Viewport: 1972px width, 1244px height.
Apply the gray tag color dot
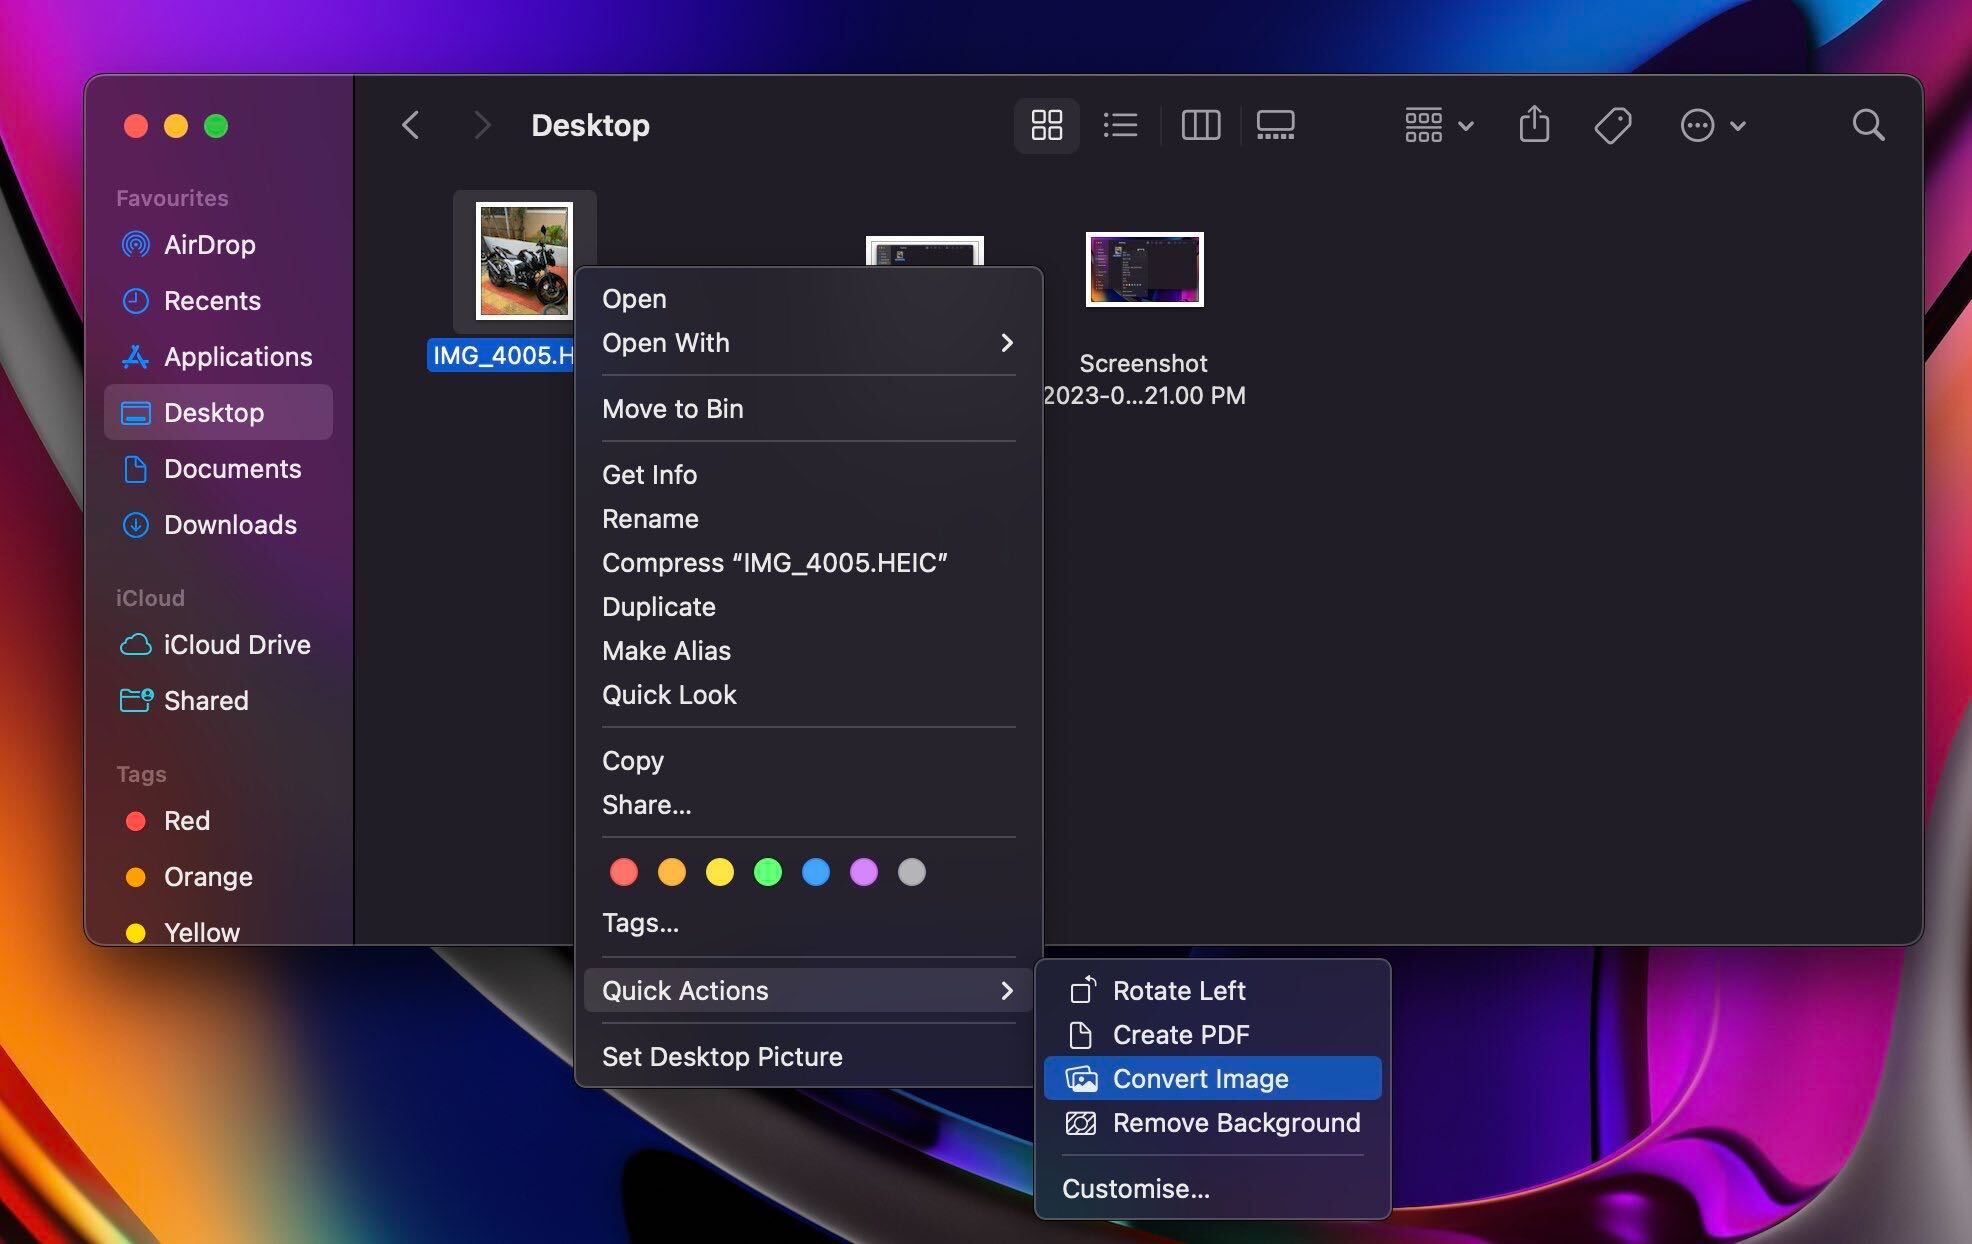(x=911, y=872)
